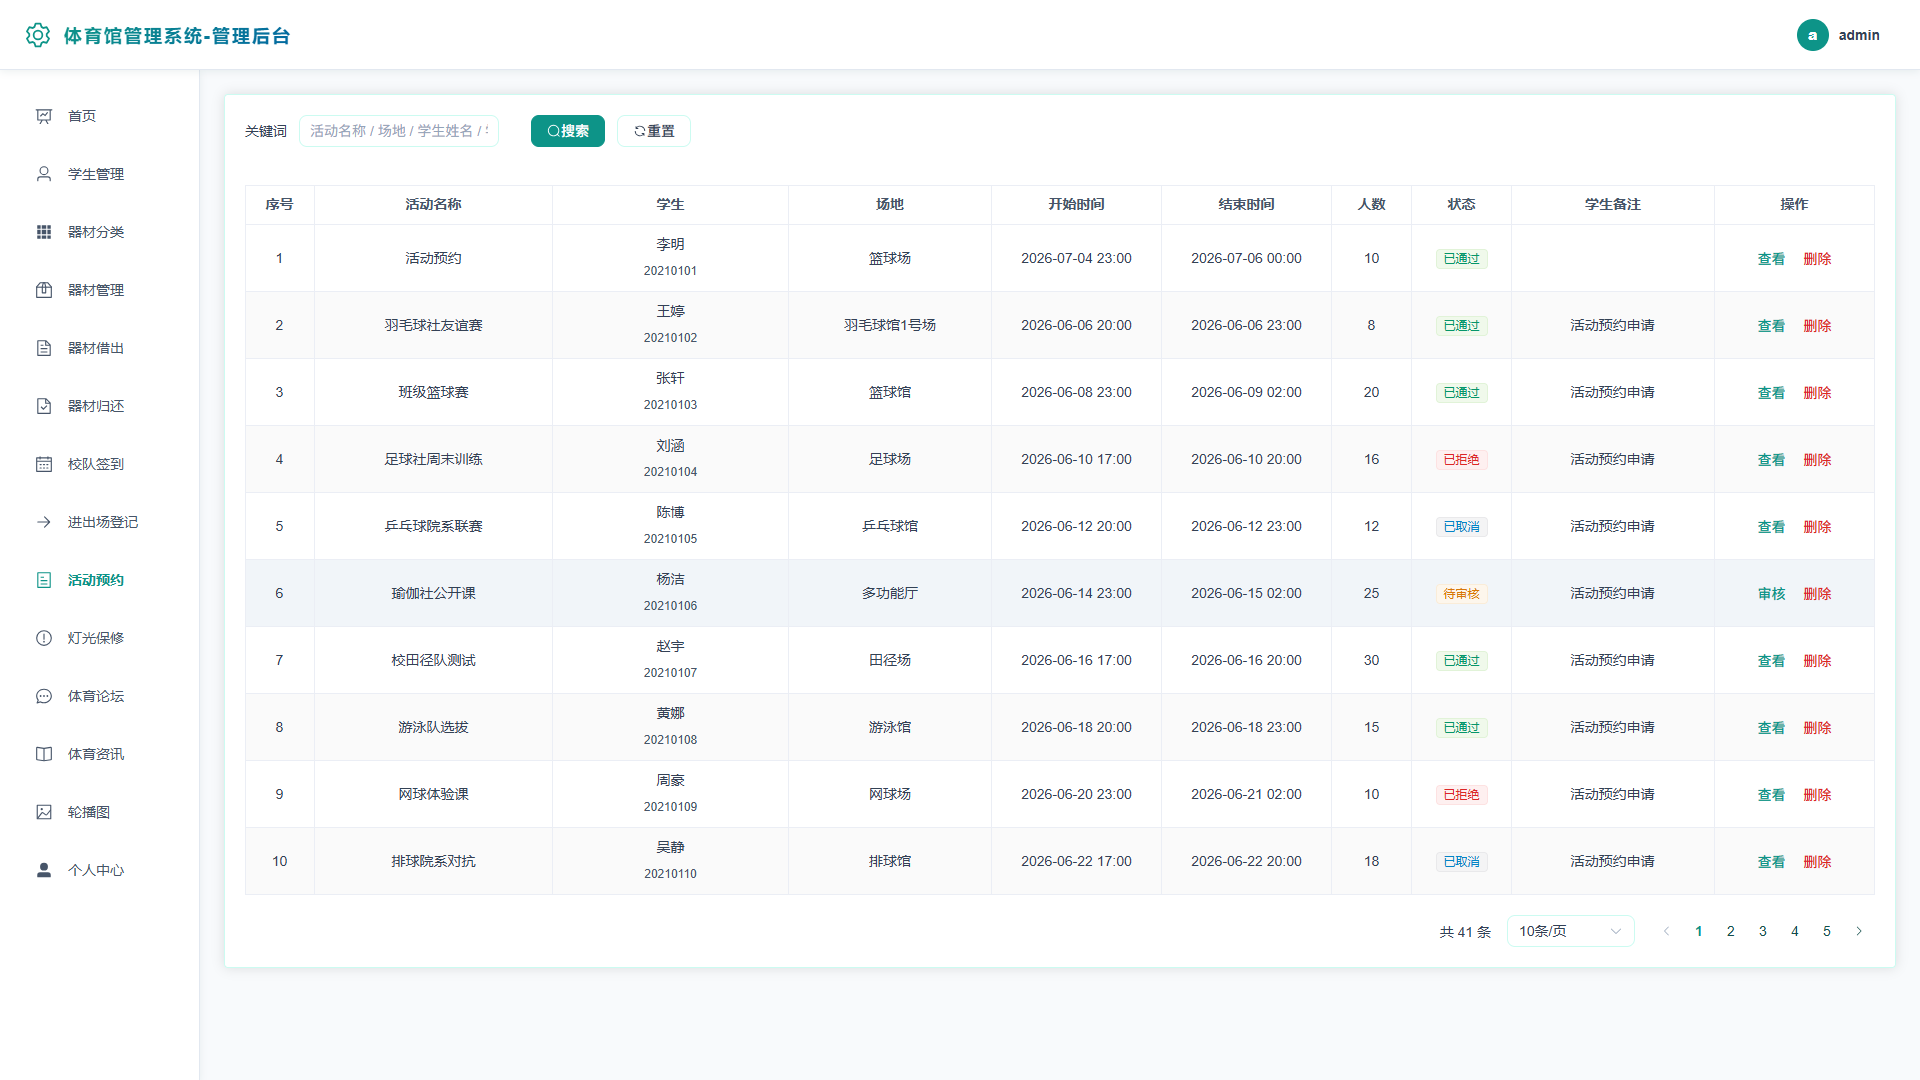Click the 首页 home icon in sidebar

(44, 116)
